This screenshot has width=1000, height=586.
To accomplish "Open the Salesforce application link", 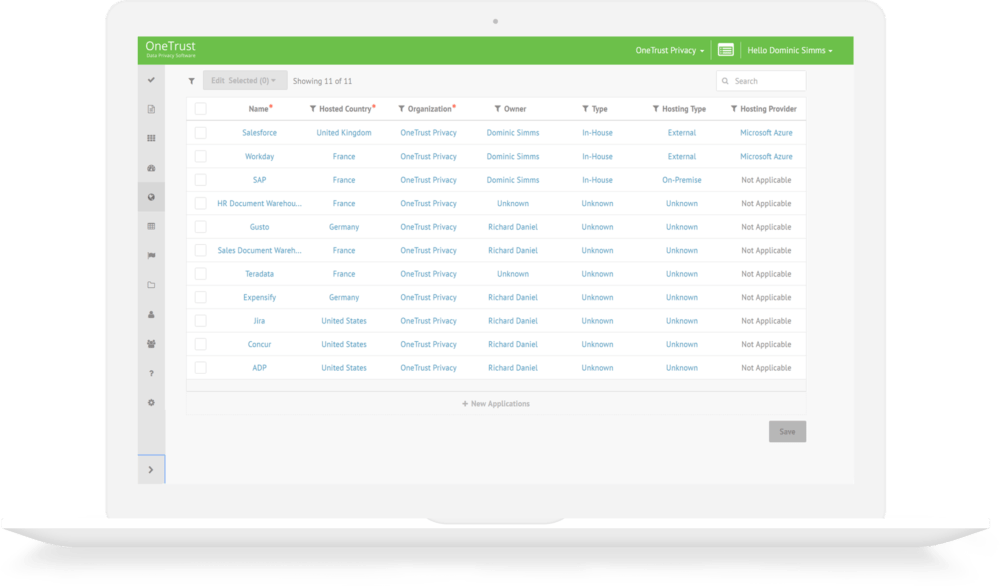I will [260, 133].
